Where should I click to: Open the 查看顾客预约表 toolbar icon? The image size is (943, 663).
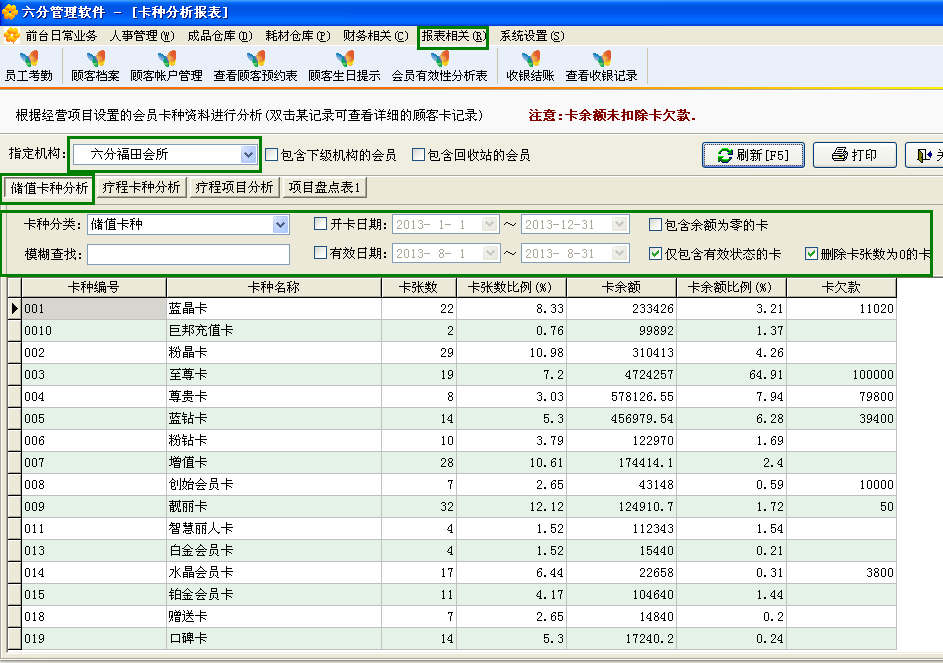click(256, 66)
